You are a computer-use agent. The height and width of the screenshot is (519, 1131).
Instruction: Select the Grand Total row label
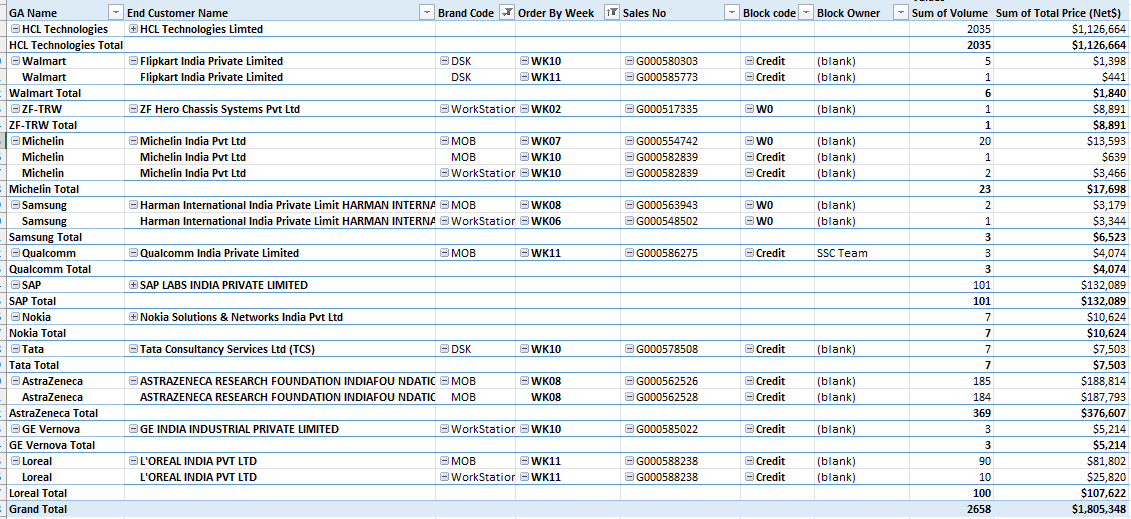pyautogui.click(x=38, y=509)
